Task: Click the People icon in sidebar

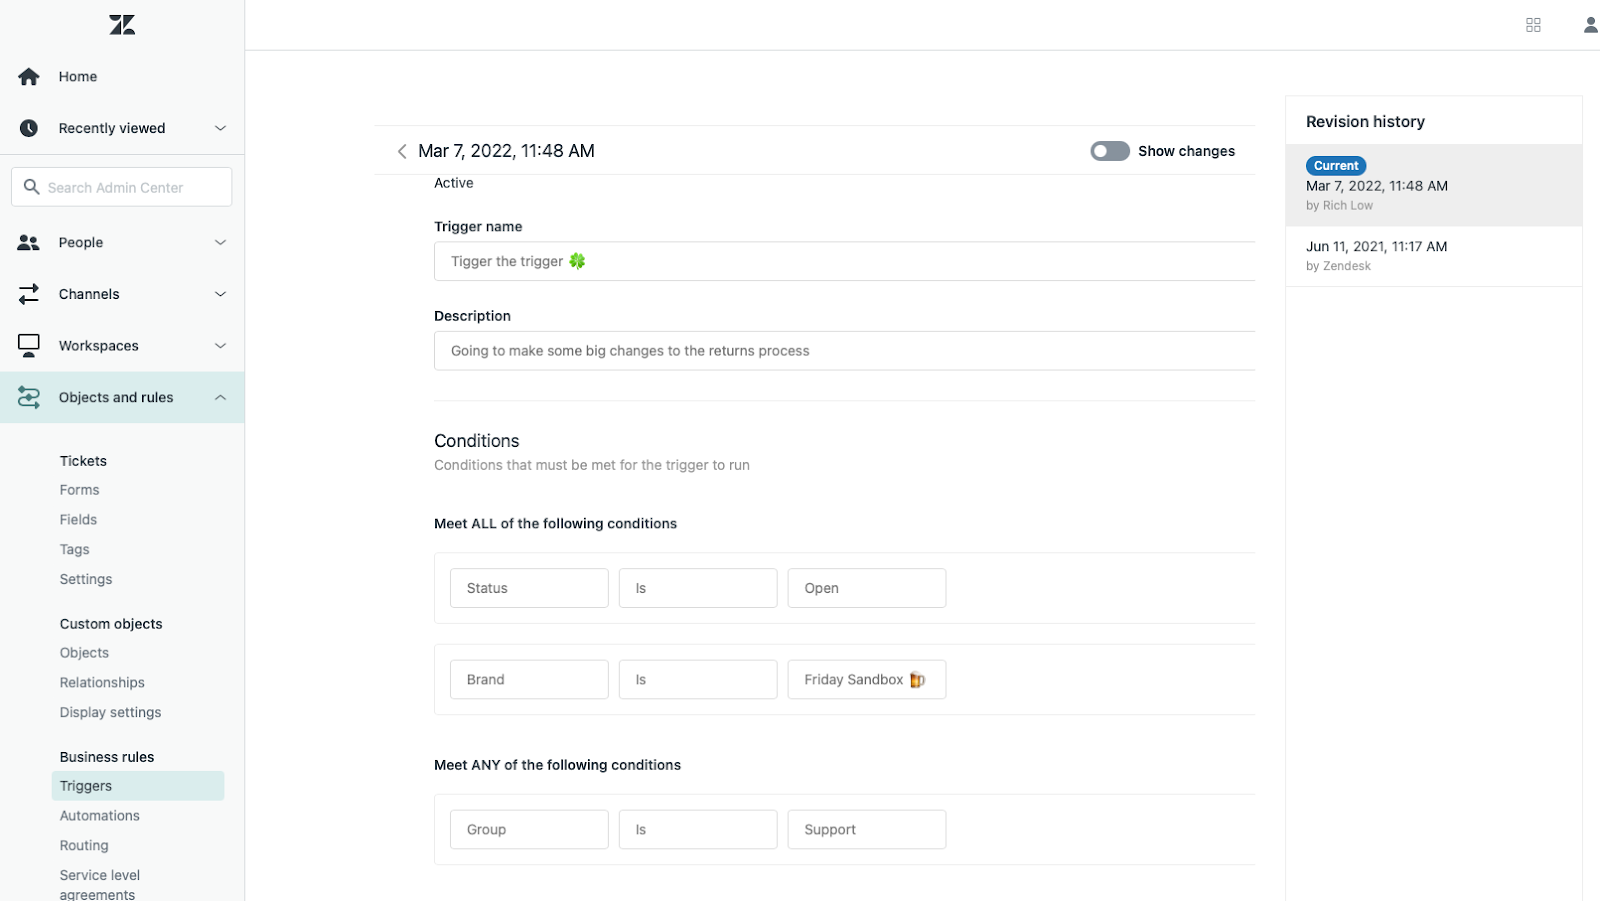Action: [x=29, y=243]
